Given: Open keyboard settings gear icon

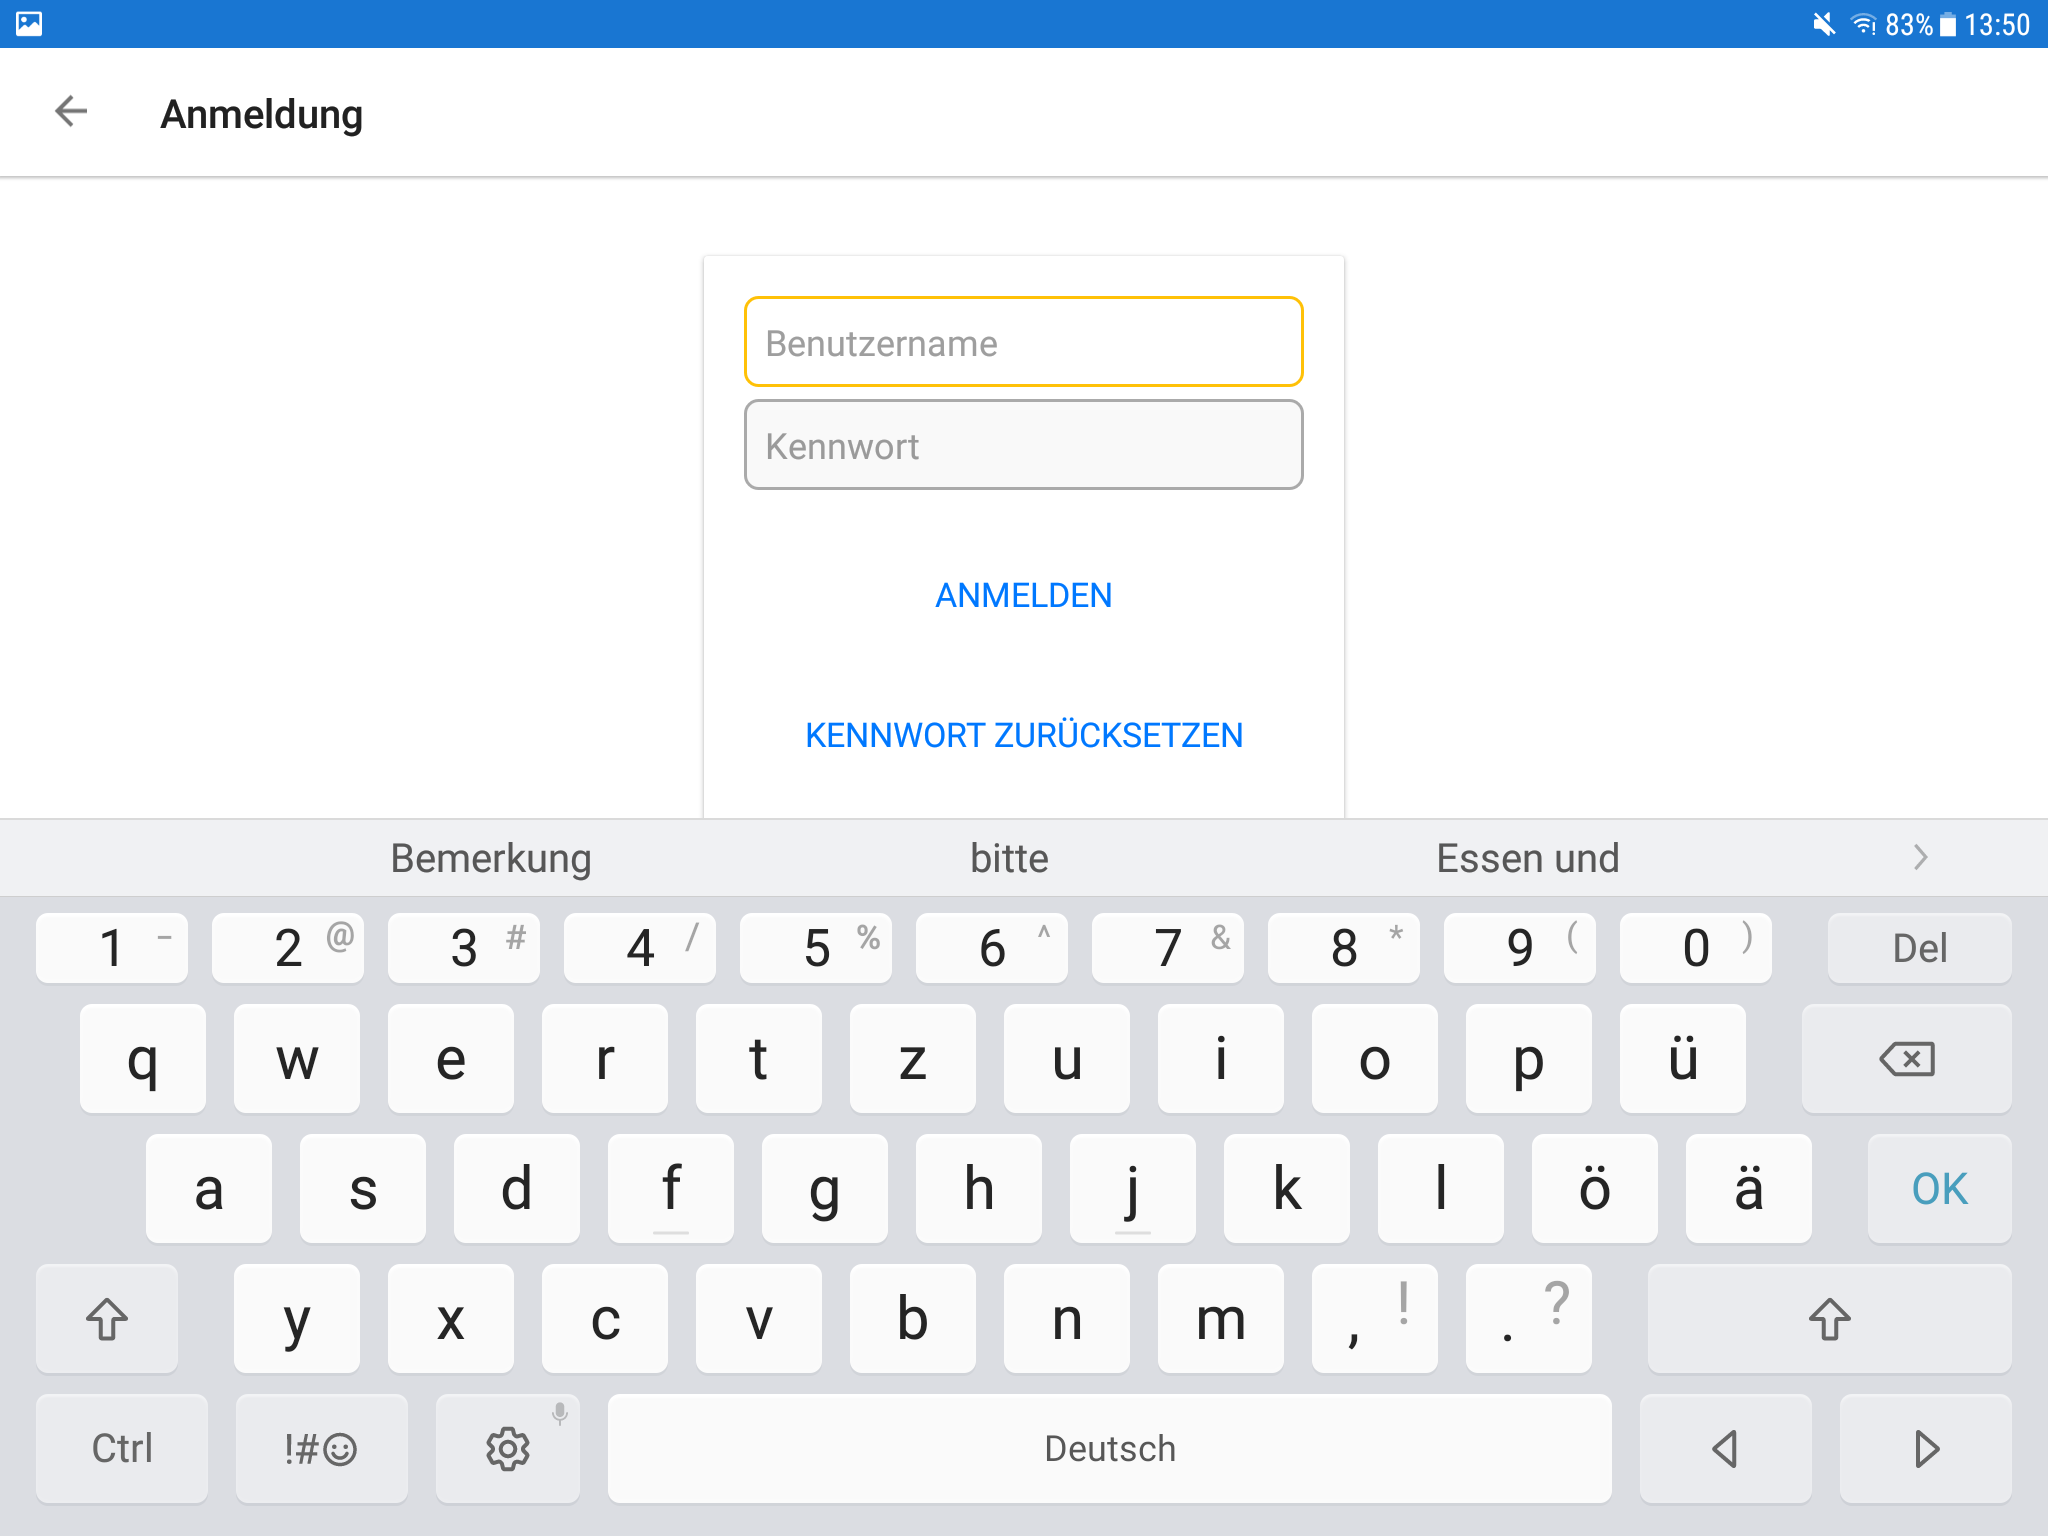Looking at the screenshot, I should point(508,1448).
